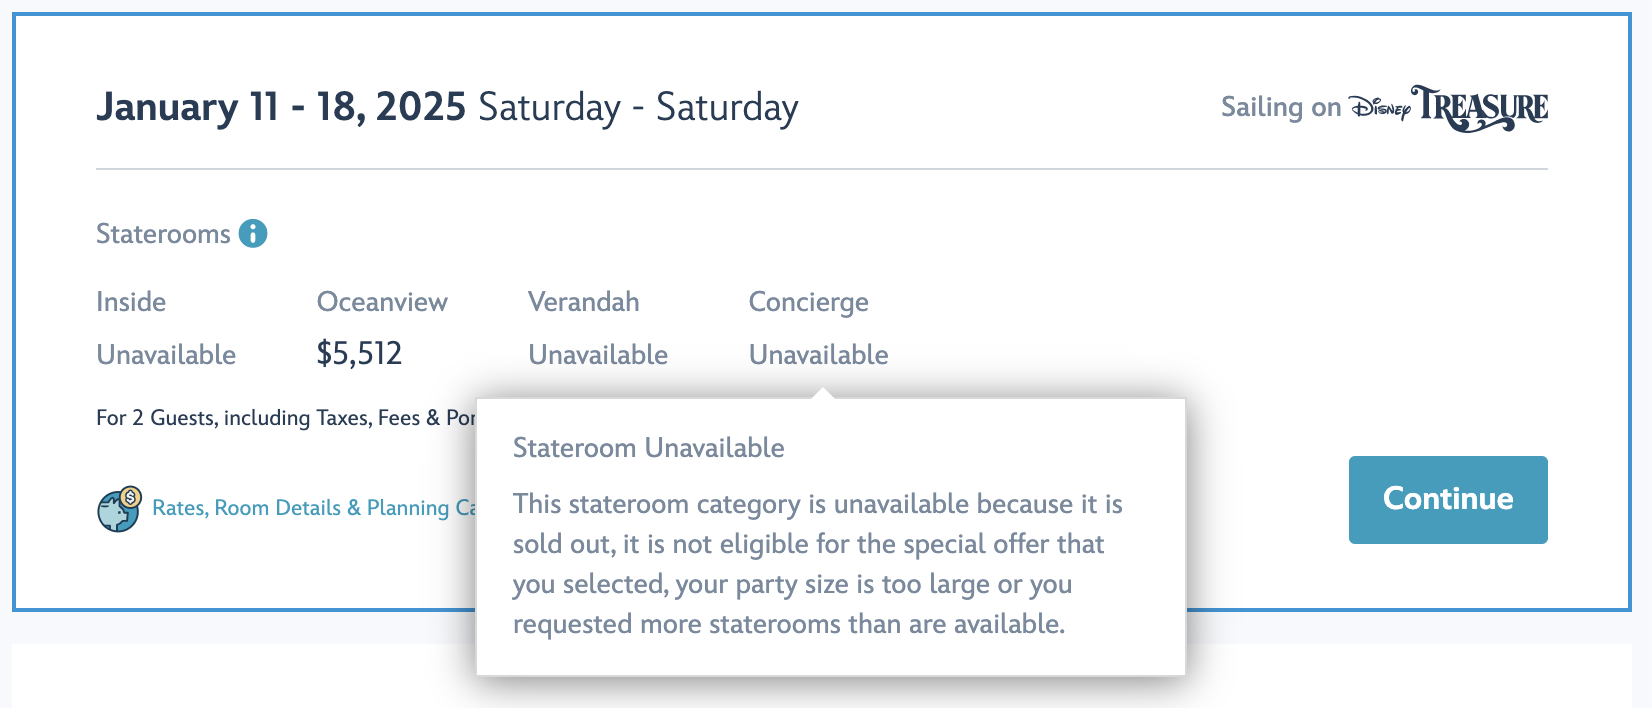Click the Concierge stateroom label
Viewport: 1652px width, 708px height.
click(x=808, y=302)
